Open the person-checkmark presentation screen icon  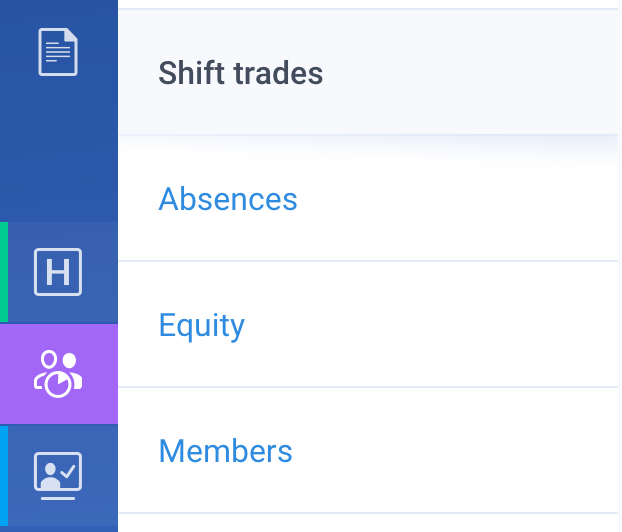[58, 476]
